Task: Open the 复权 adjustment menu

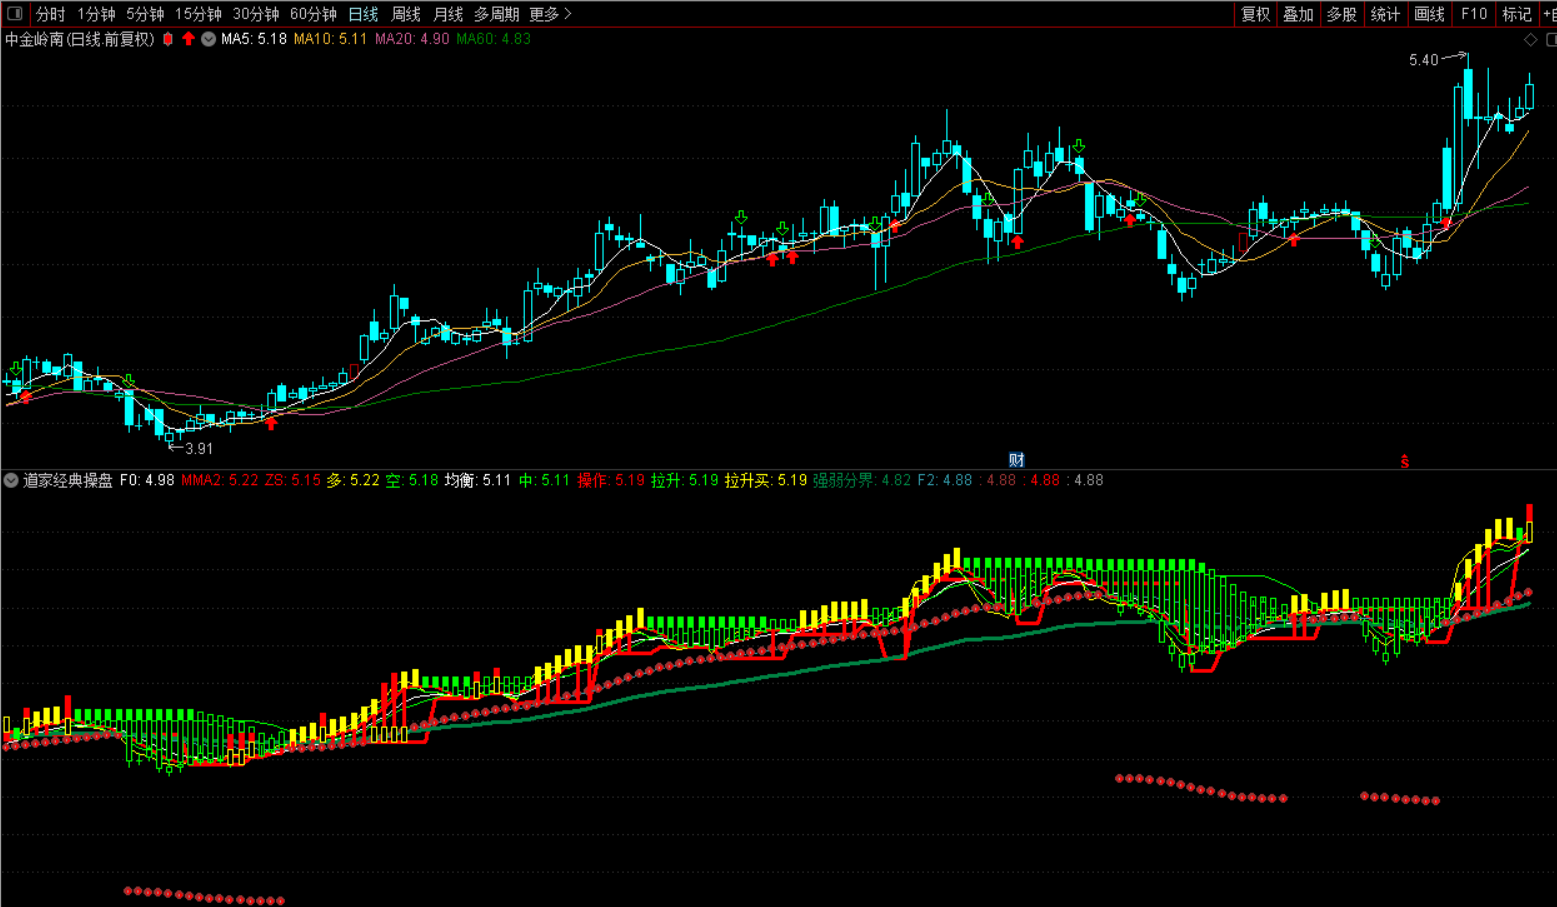Action: coord(1255,14)
